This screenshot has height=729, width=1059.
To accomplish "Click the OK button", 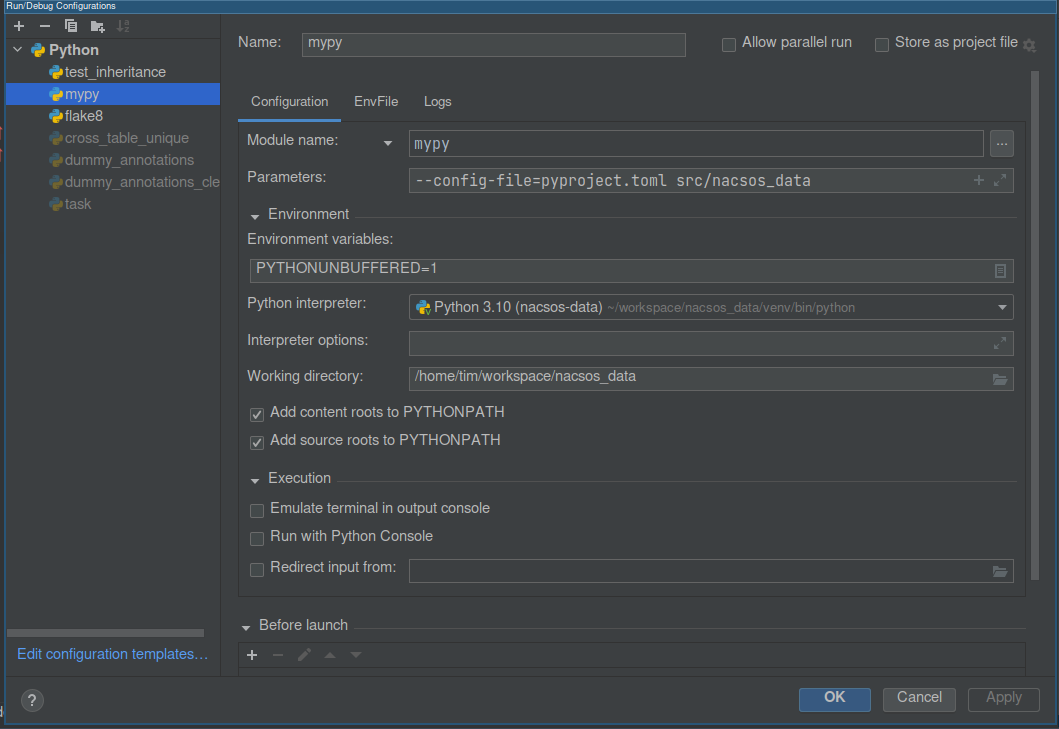I will coord(834,698).
